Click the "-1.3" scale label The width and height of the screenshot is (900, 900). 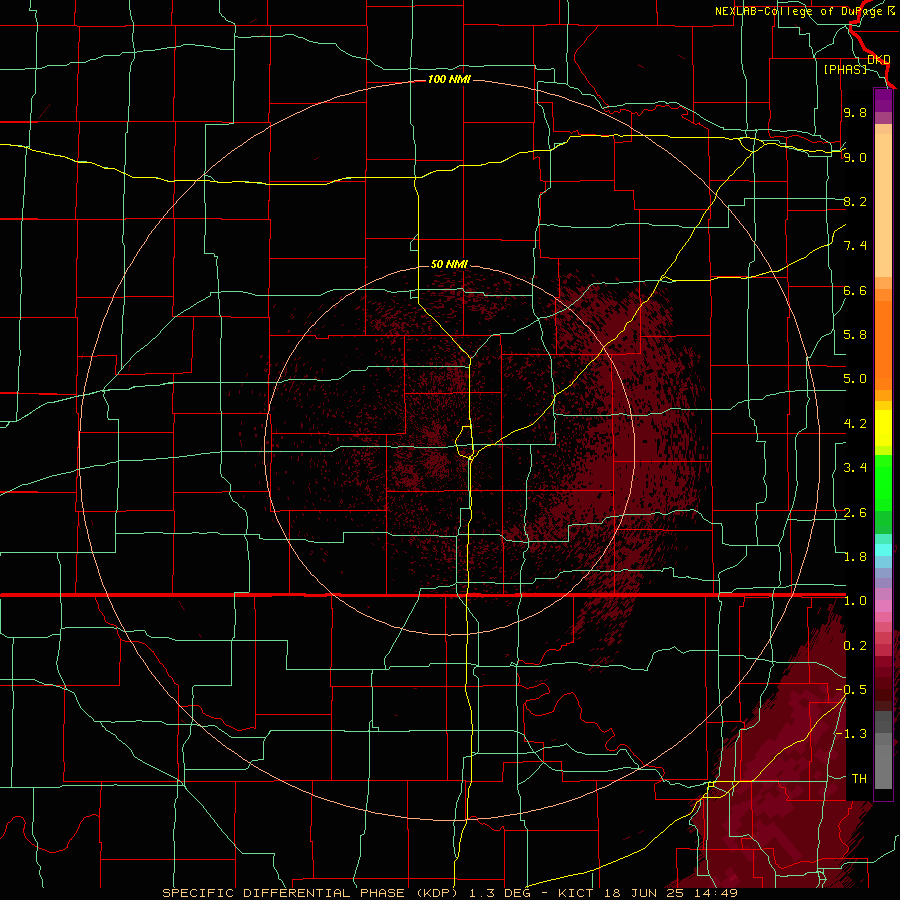tap(851, 734)
